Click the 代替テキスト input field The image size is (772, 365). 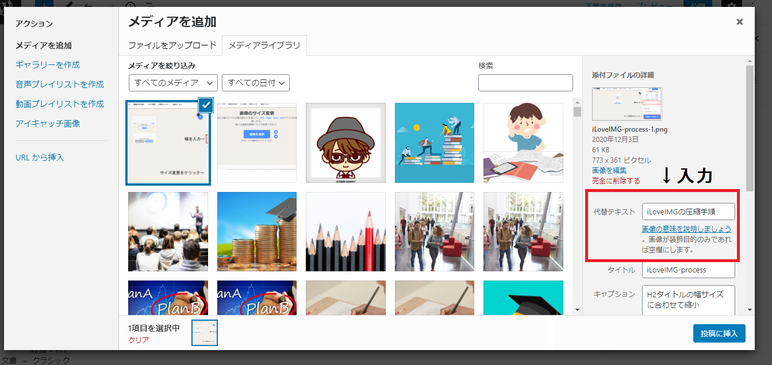pyautogui.click(x=688, y=212)
